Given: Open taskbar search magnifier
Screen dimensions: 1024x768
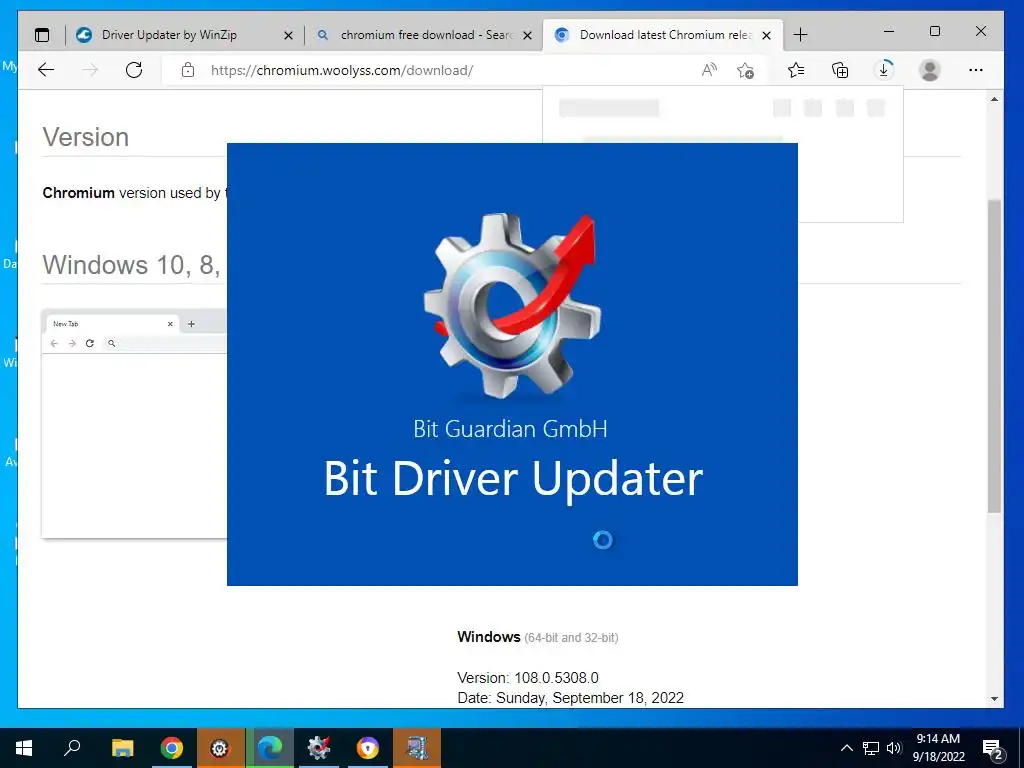Looking at the screenshot, I should [x=72, y=748].
